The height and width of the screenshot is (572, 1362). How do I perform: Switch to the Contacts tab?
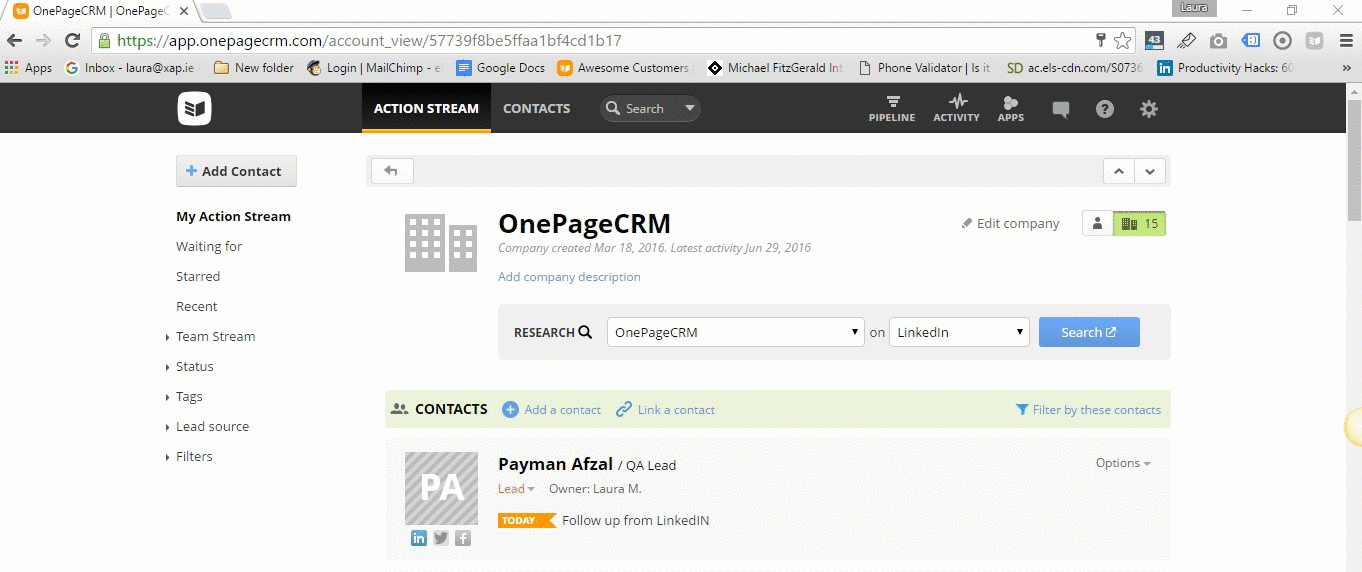537,108
